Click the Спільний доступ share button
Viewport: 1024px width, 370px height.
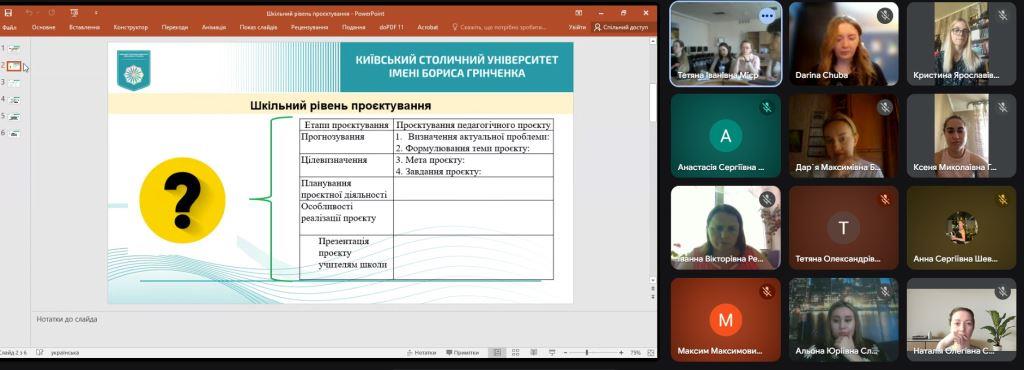(621, 27)
